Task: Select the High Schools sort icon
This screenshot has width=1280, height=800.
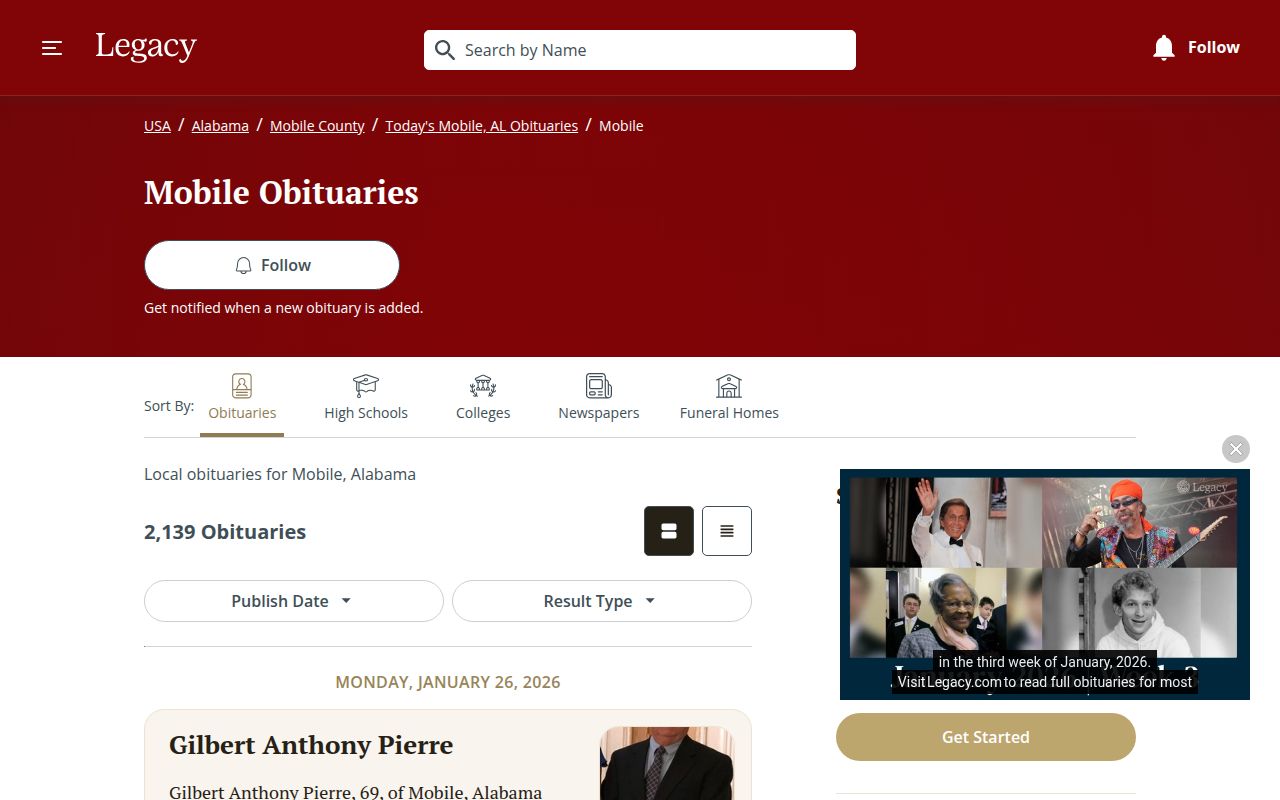Action: pyautogui.click(x=366, y=386)
